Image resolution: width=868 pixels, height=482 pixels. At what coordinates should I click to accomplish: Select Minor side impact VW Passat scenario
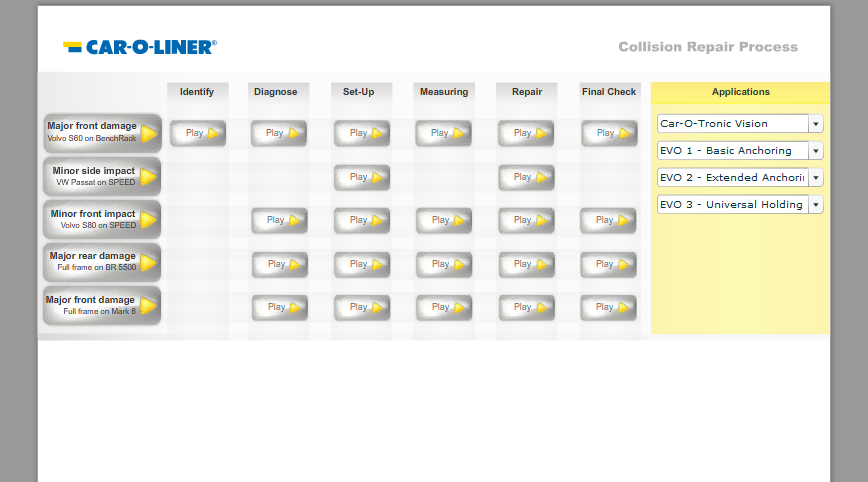coord(102,177)
